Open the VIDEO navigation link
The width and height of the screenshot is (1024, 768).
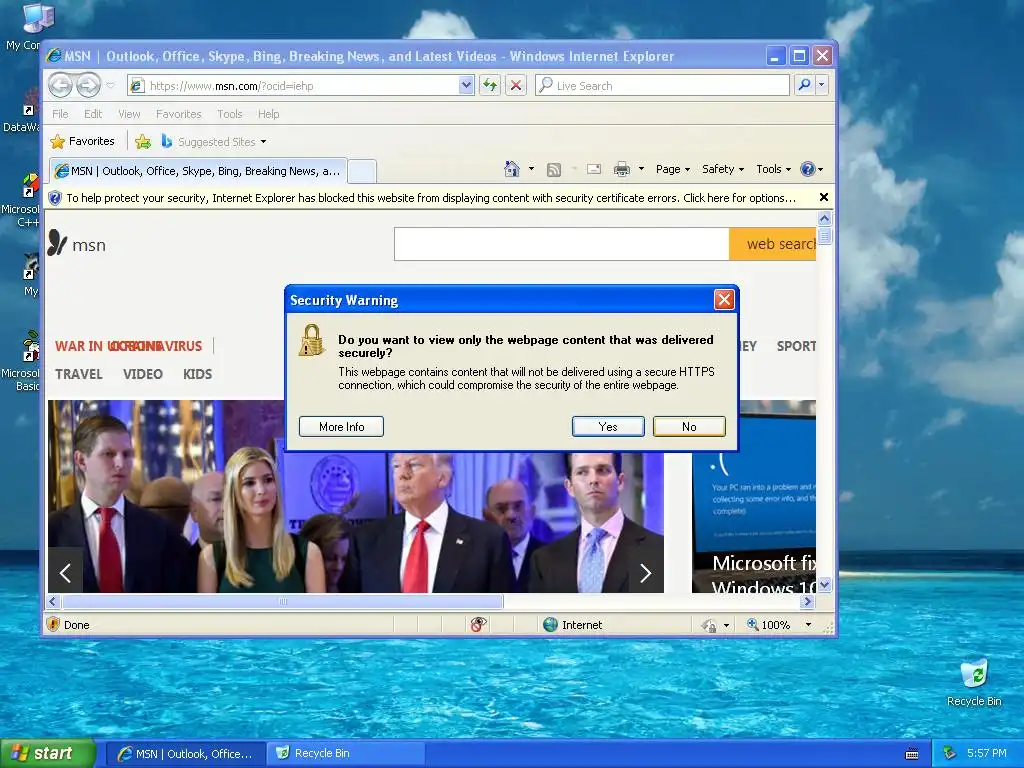(142, 374)
